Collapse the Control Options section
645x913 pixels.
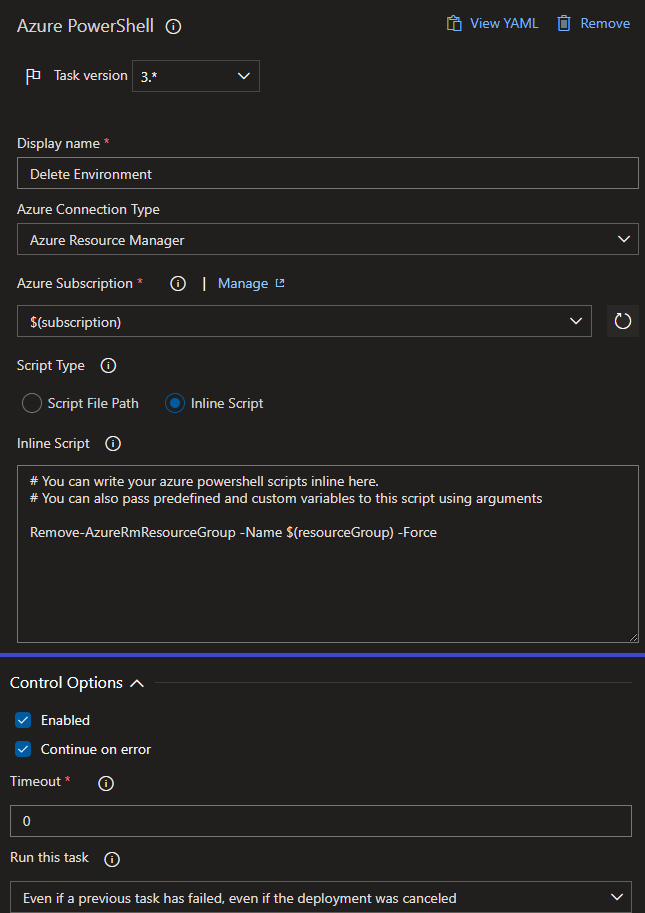(137, 683)
